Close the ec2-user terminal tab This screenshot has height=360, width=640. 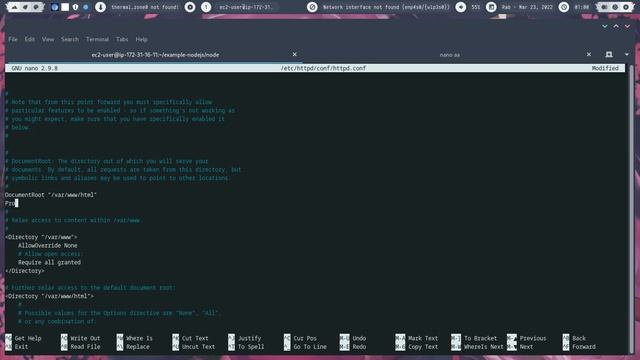coord(295,54)
